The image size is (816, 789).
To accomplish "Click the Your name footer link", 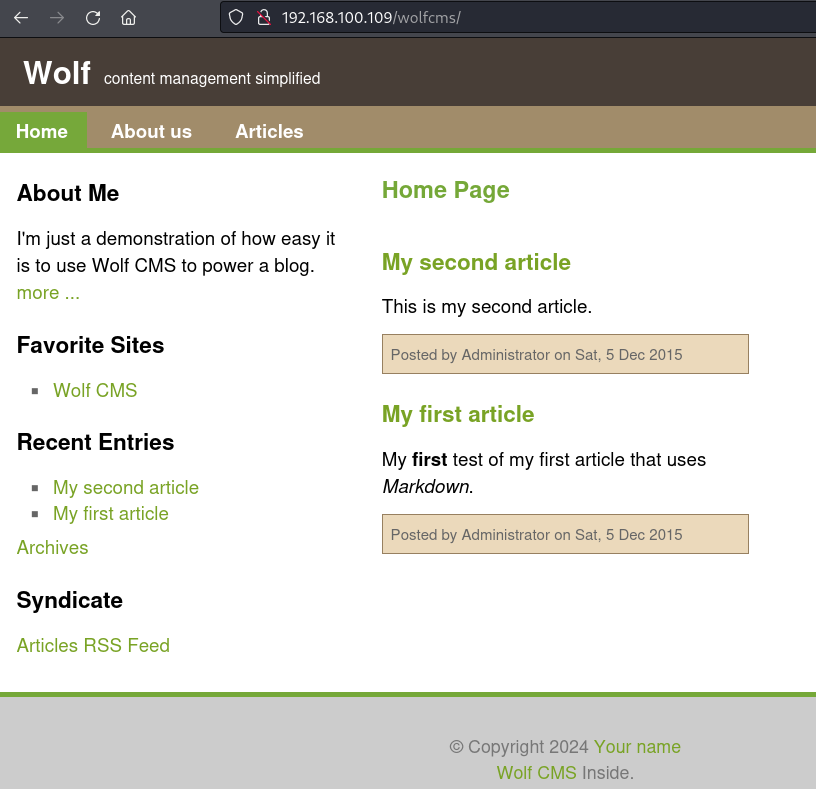I will coord(637,747).
